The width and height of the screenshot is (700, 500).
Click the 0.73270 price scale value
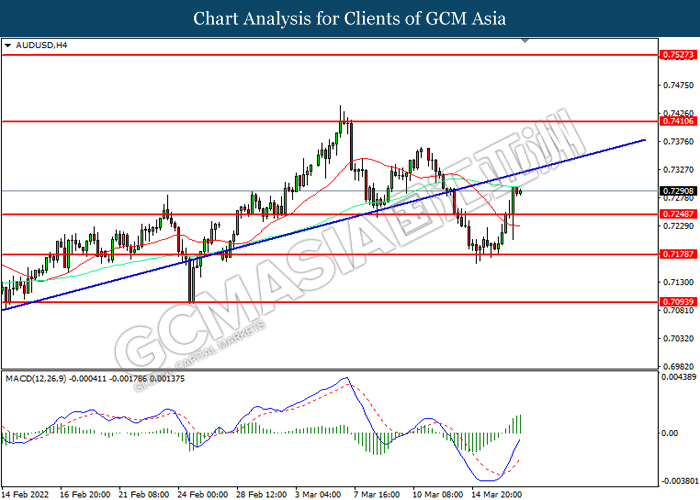(x=679, y=170)
